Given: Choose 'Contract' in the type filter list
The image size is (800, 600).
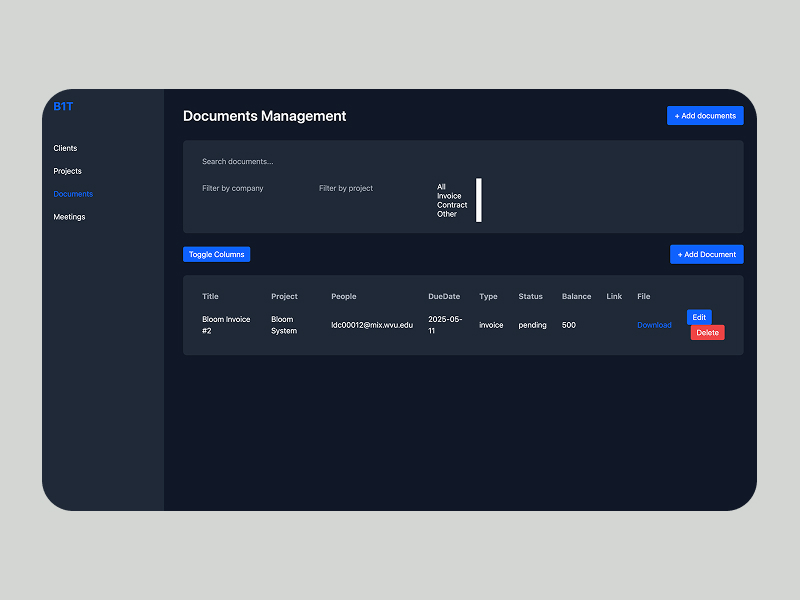Looking at the screenshot, I should pyautogui.click(x=452, y=205).
